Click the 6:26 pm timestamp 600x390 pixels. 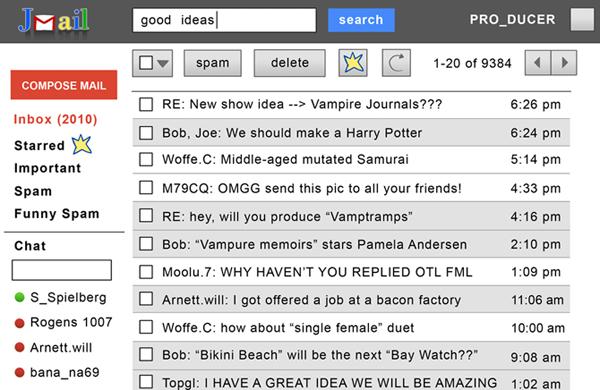(535, 104)
